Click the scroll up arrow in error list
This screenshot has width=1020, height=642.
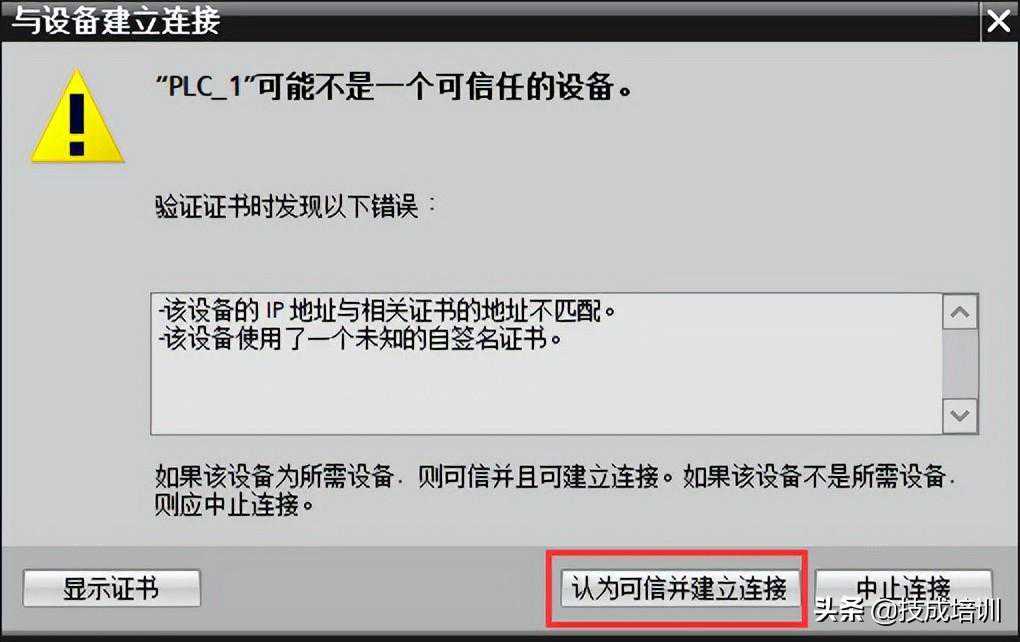960,313
